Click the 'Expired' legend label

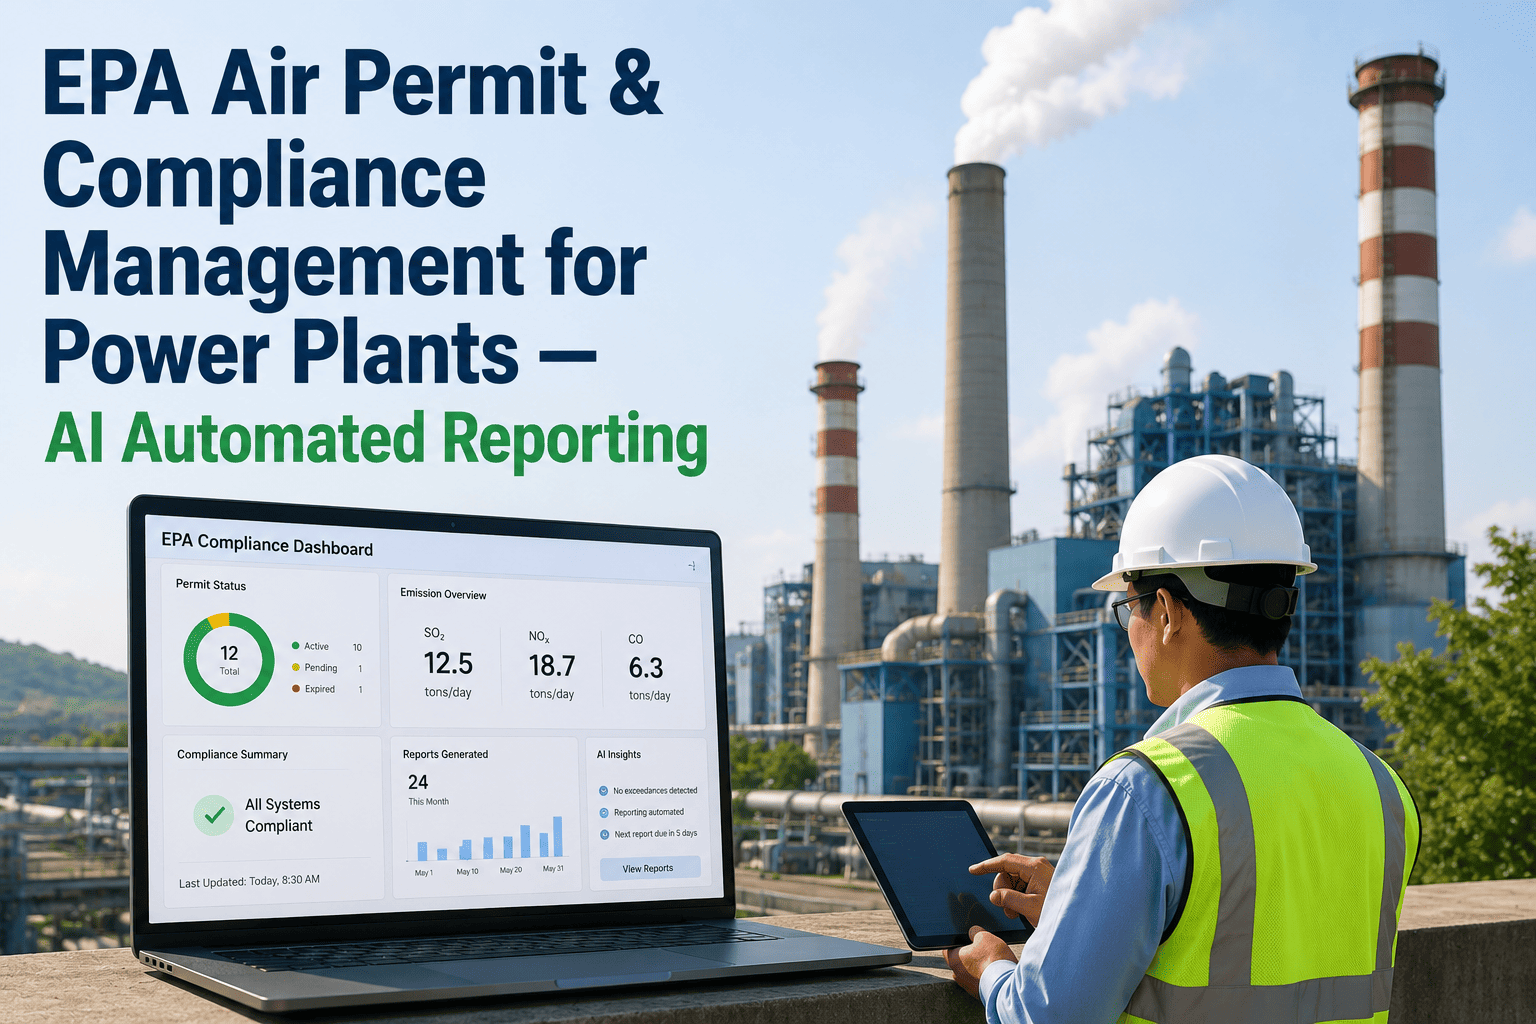[320, 689]
